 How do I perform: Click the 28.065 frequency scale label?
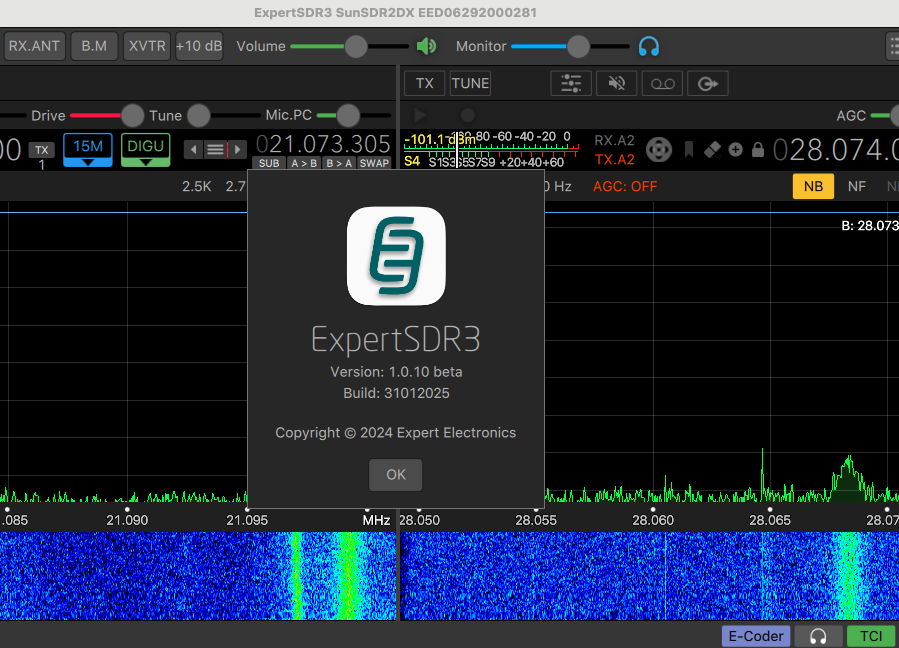click(x=770, y=520)
